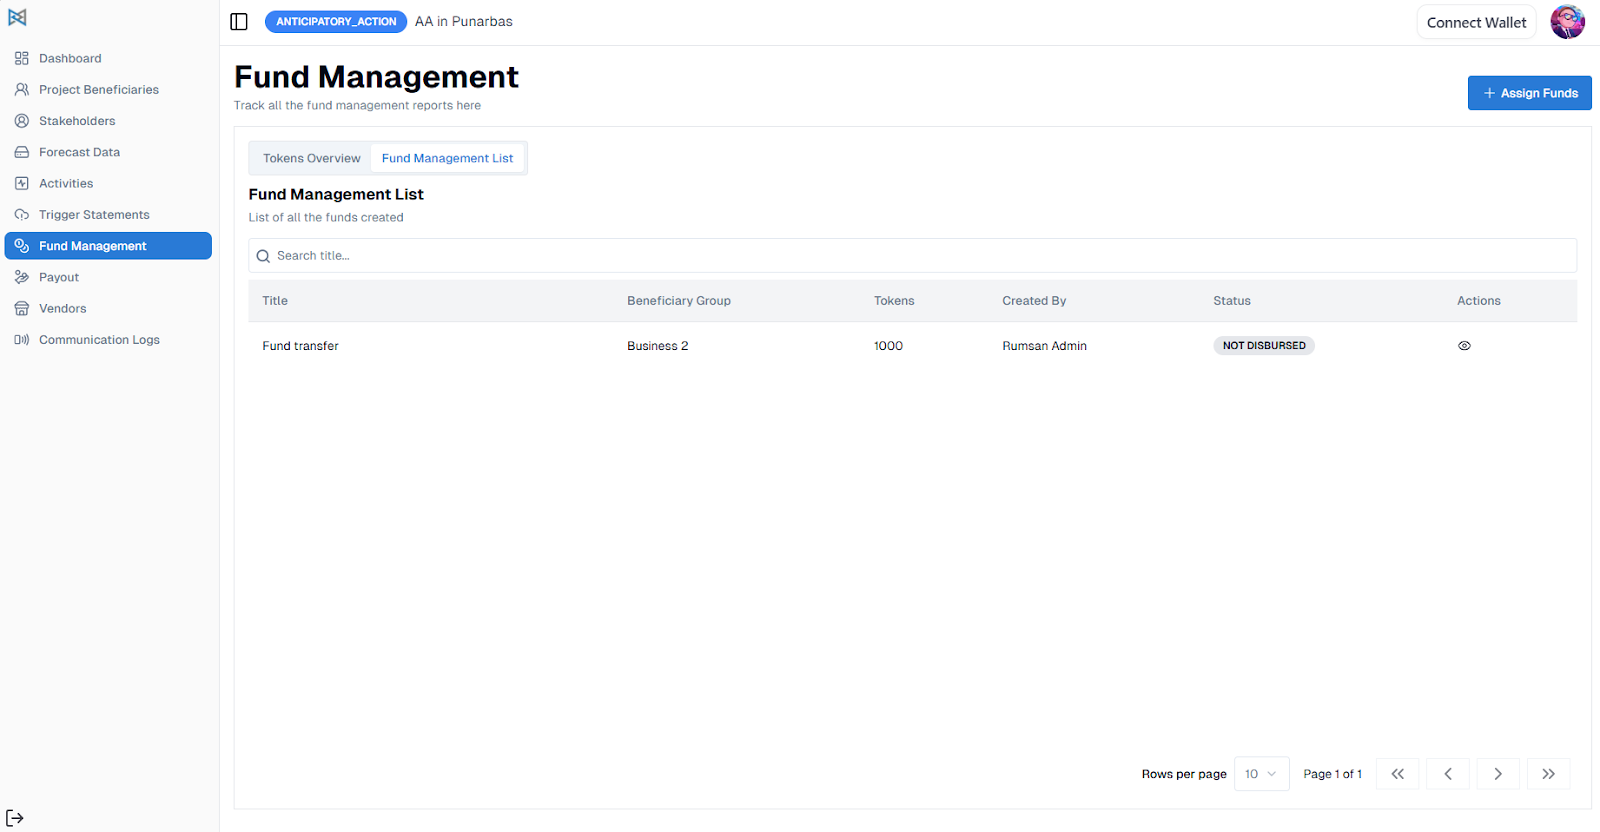Click Beneficiary Group column header
The height and width of the screenshot is (832, 1600).
(679, 301)
